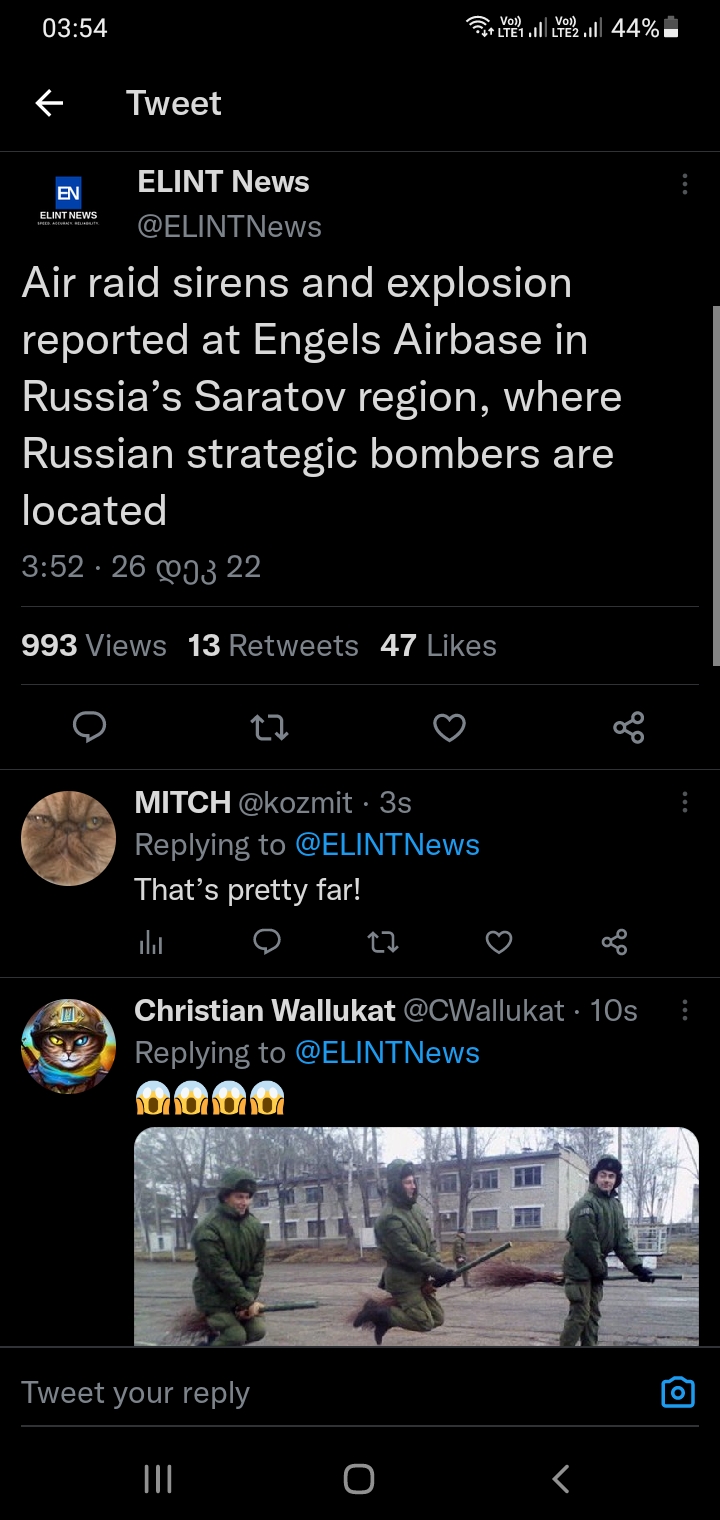This screenshot has height=1520, width=720.
Task: Retweet MITCH's reply
Action: [x=383, y=941]
